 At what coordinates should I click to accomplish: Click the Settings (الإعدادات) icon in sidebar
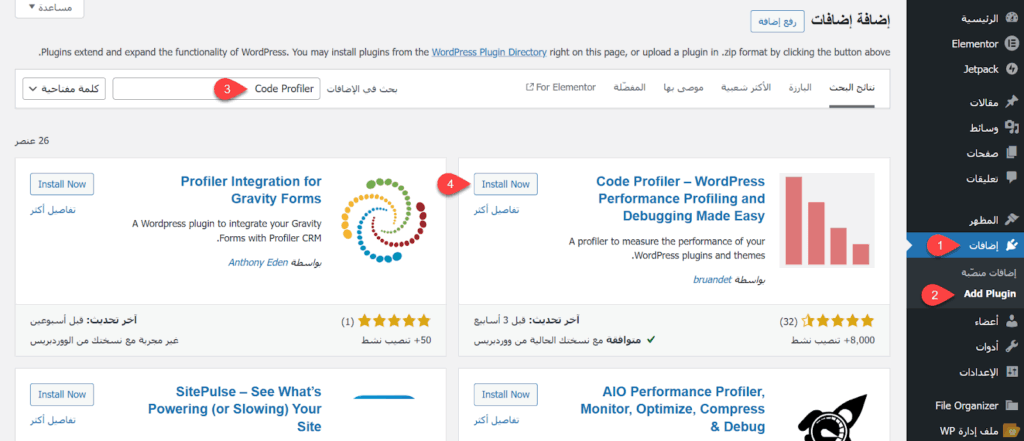click(1011, 372)
